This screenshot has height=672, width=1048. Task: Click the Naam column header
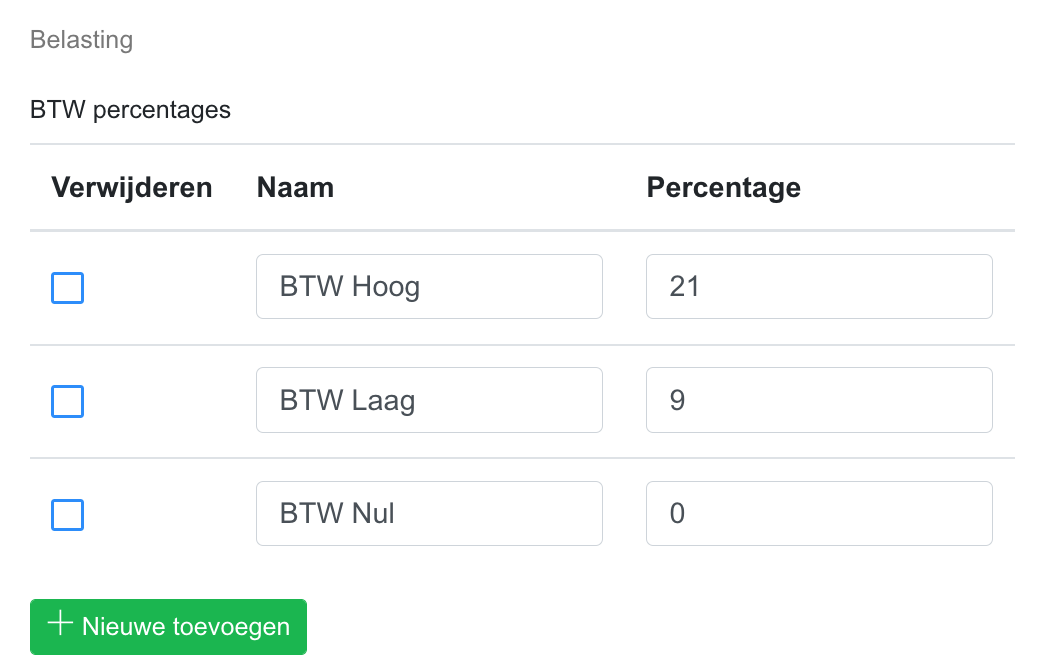(295, 187)
